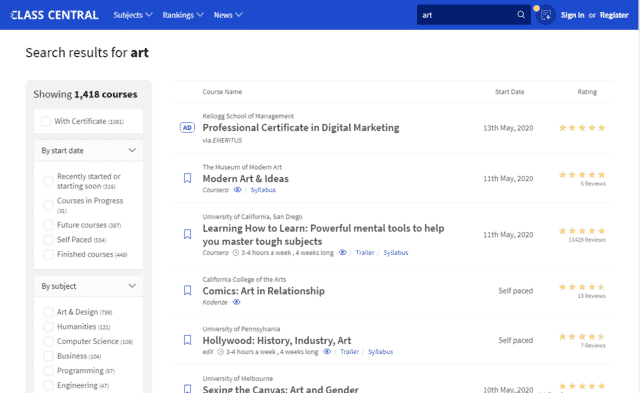Screen dimensions: 640x393
Task: Click the Rating column header
Action: [x=587, y=92]
